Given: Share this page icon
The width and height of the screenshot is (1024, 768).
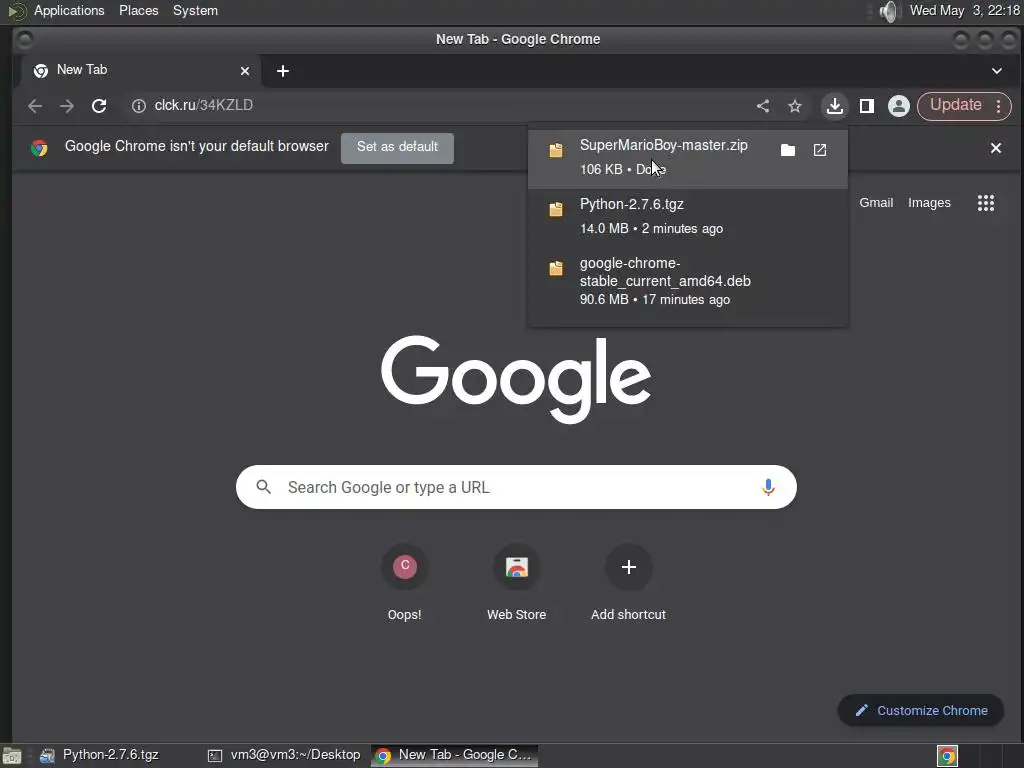Looking at the screenshot, I should click(763, 106).
